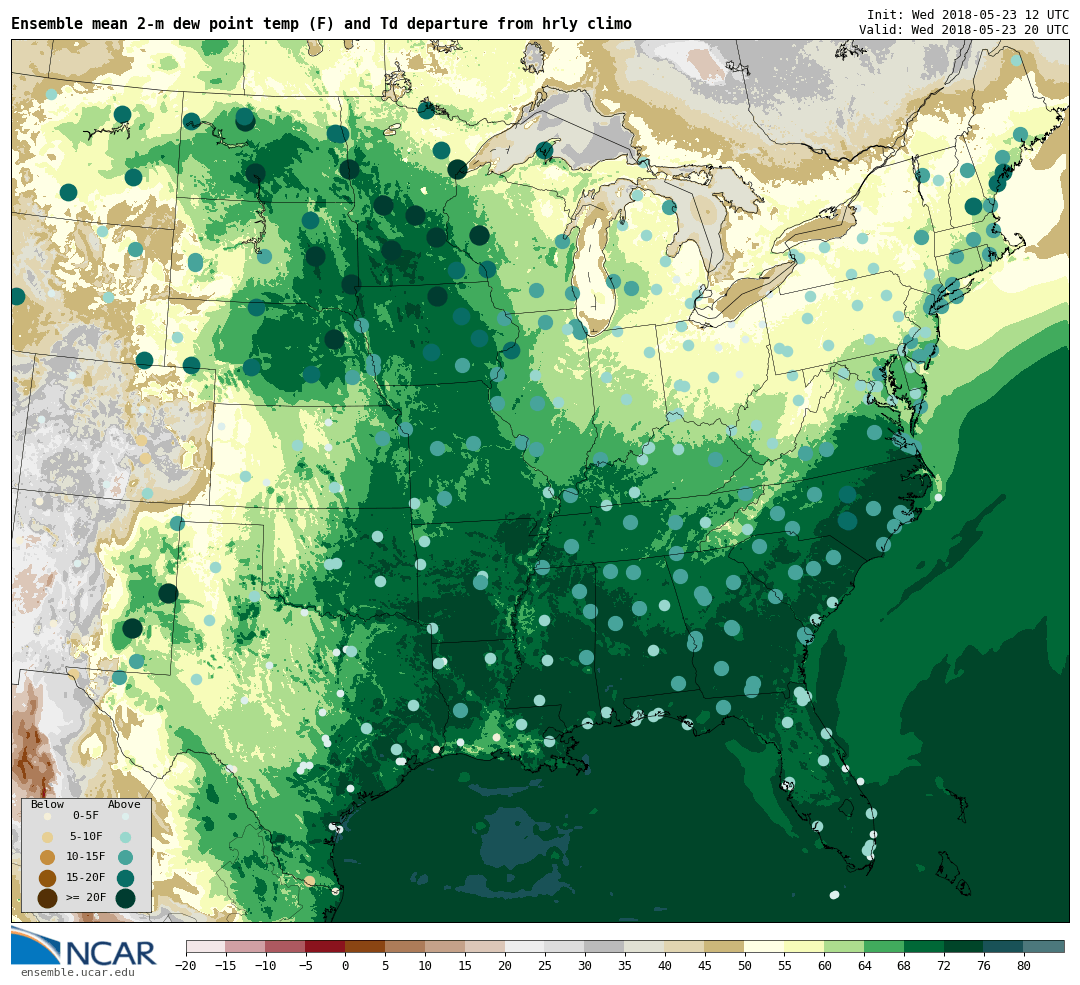This screenshot has height=985, width=1080.
Task: Click the above-climo >= 20F darkest green circle
Action: (125, 899)
